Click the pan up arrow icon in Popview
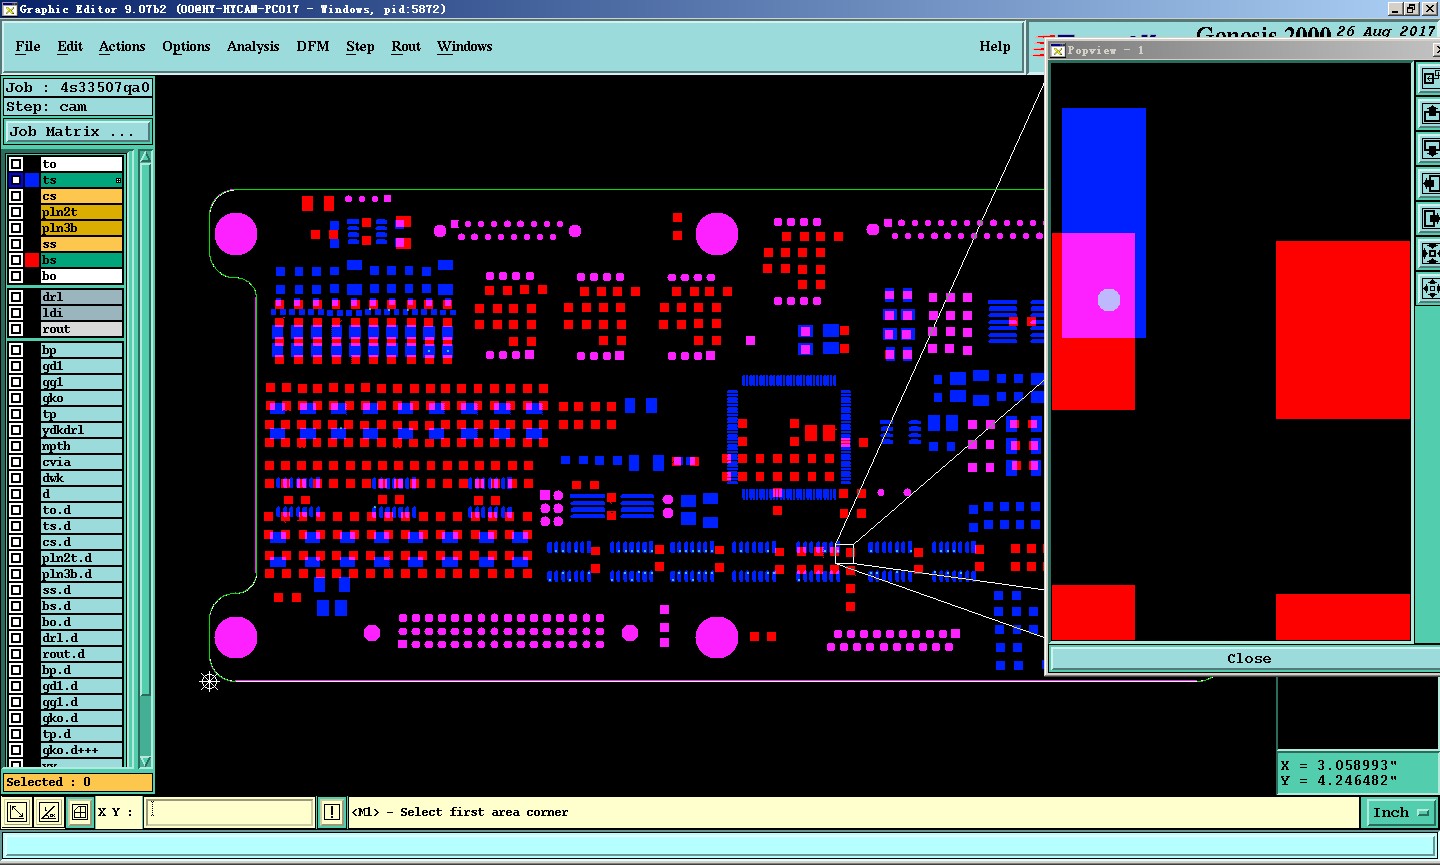Image resolution: width=1440 pixels, height=865 pixels. coord(1430,114)
